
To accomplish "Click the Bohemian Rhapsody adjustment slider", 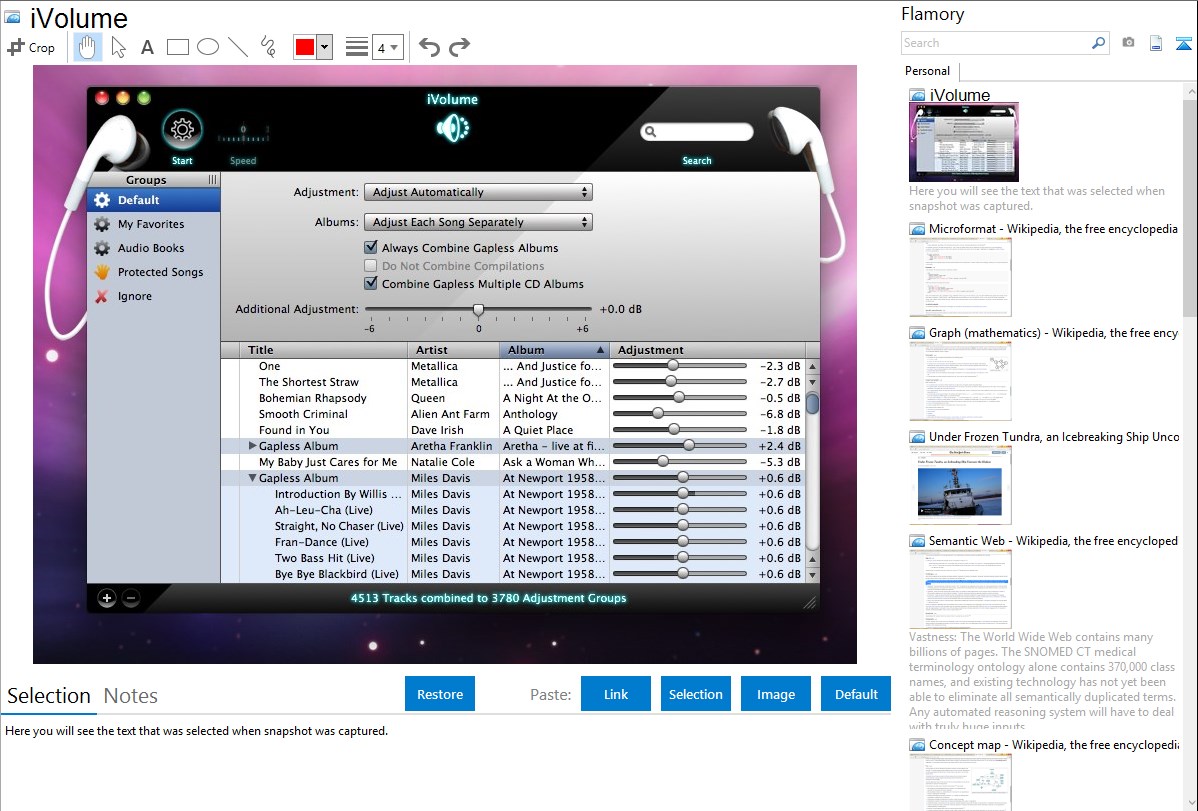I will (679, 397).
